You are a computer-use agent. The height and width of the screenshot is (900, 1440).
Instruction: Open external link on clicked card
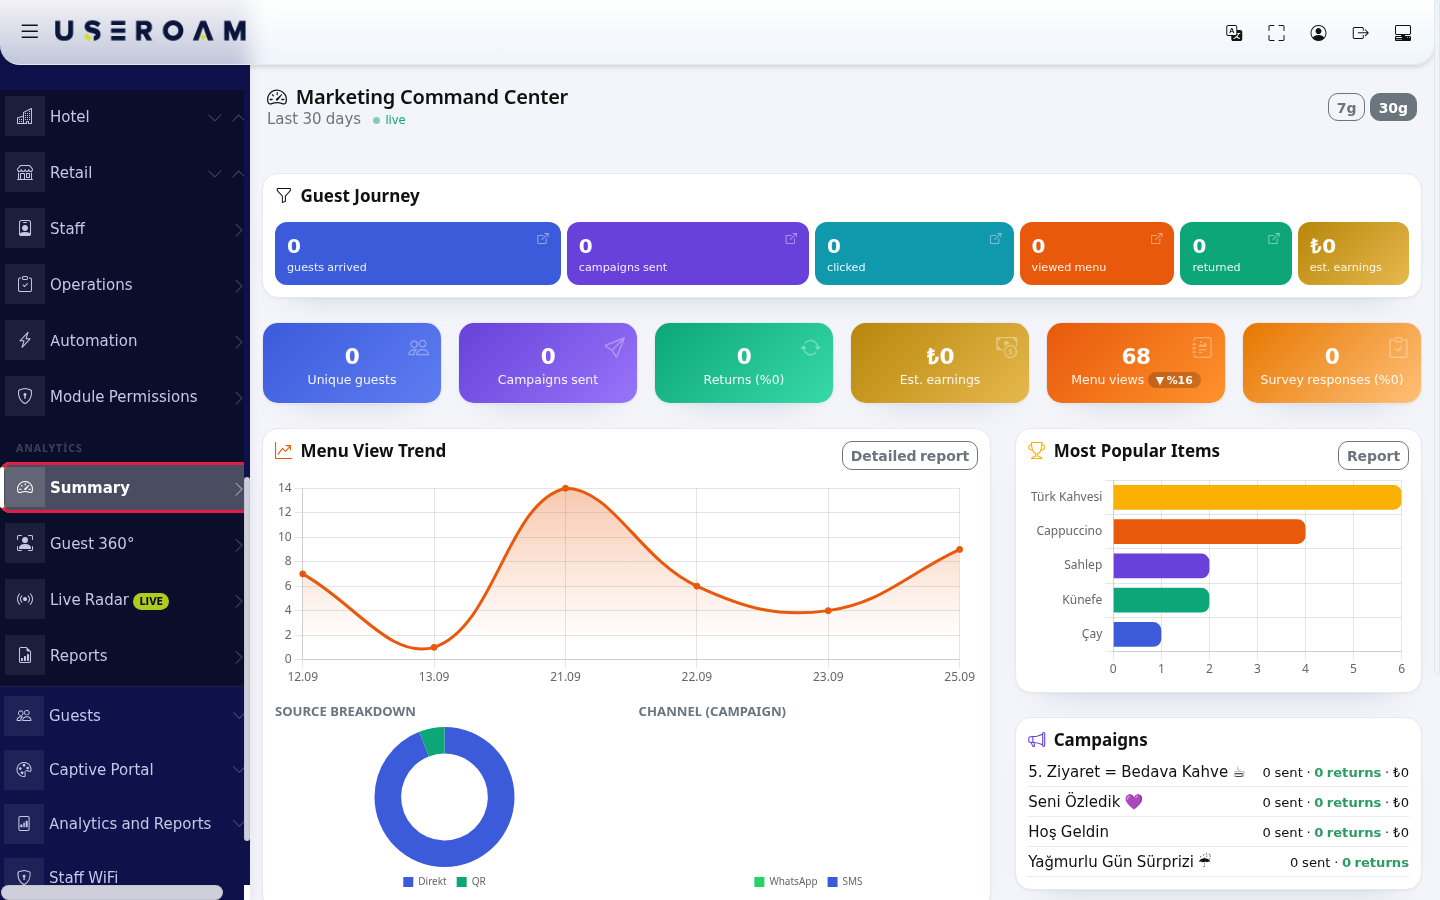(x=996, y=239)
